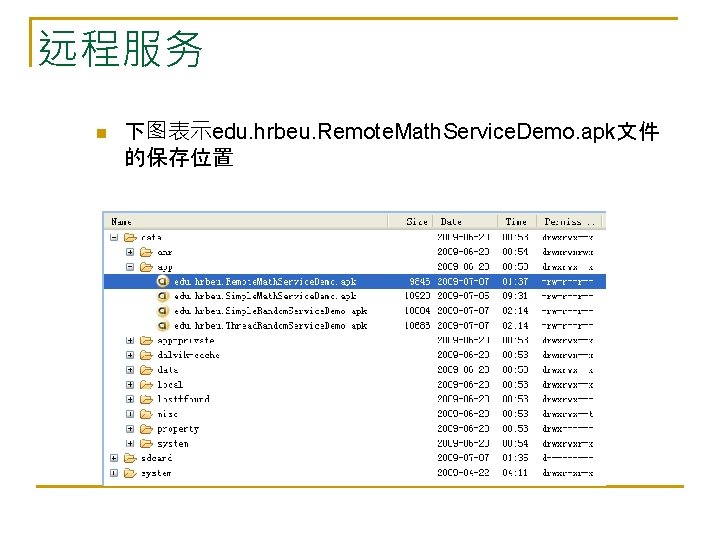Viewport: 720px width, 540px height.
Task: Collapse the top-level data folder
Action: pos(114,237)
